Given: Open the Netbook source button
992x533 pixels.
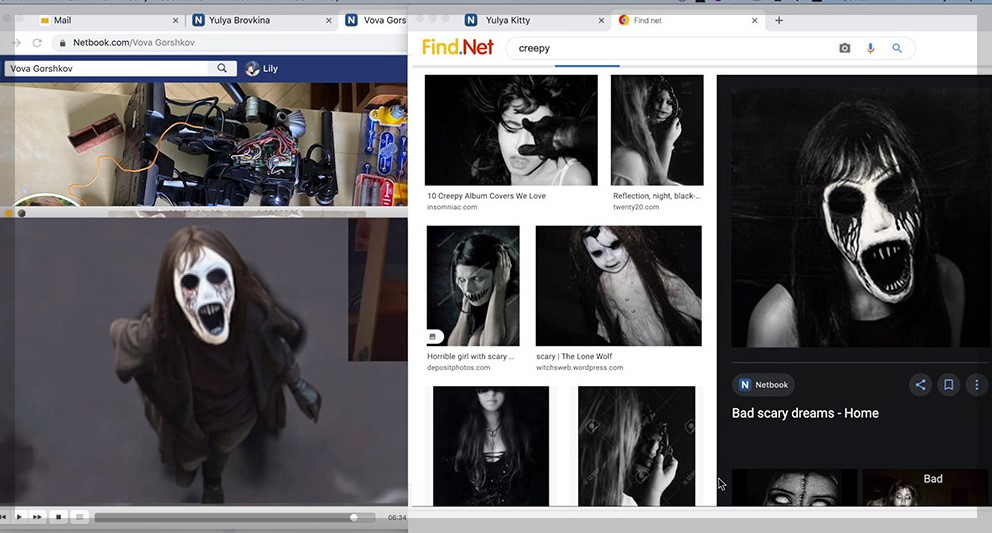Looking at the screenshot, I should click(x=764, y=385).
